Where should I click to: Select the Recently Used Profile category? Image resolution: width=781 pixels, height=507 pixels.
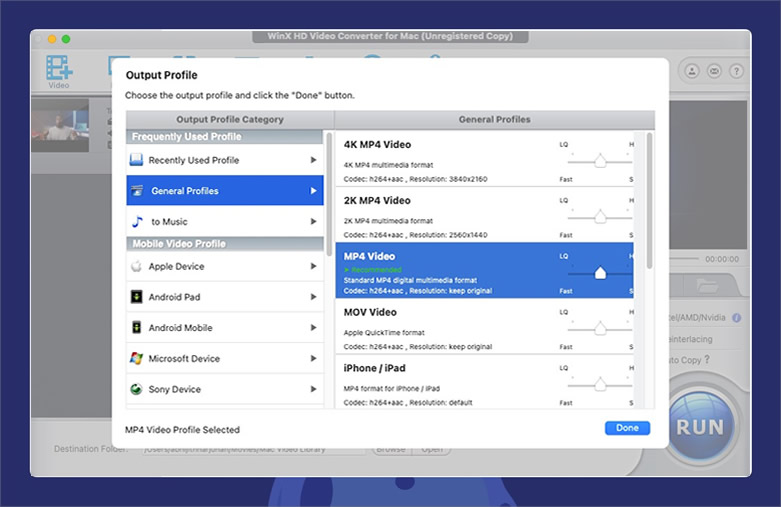[x=225, y=160]
